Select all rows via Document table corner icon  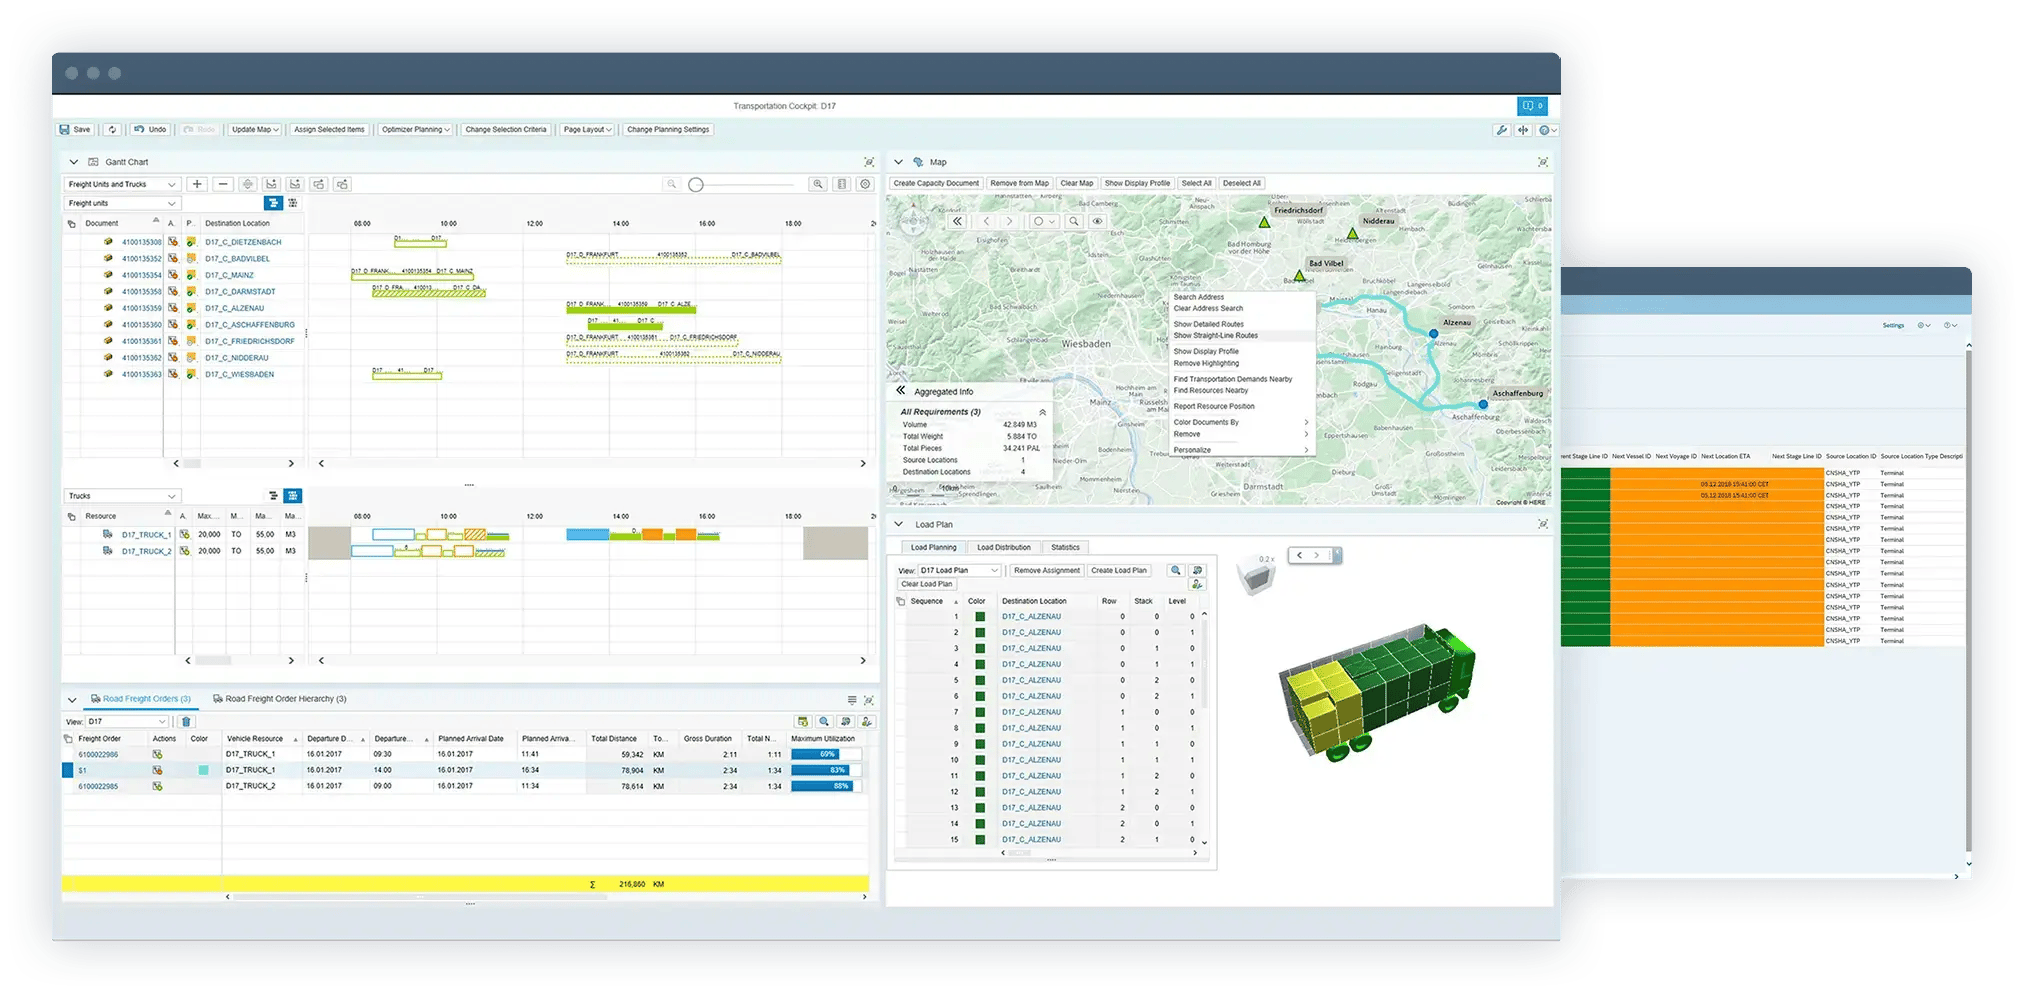point(71,224)
